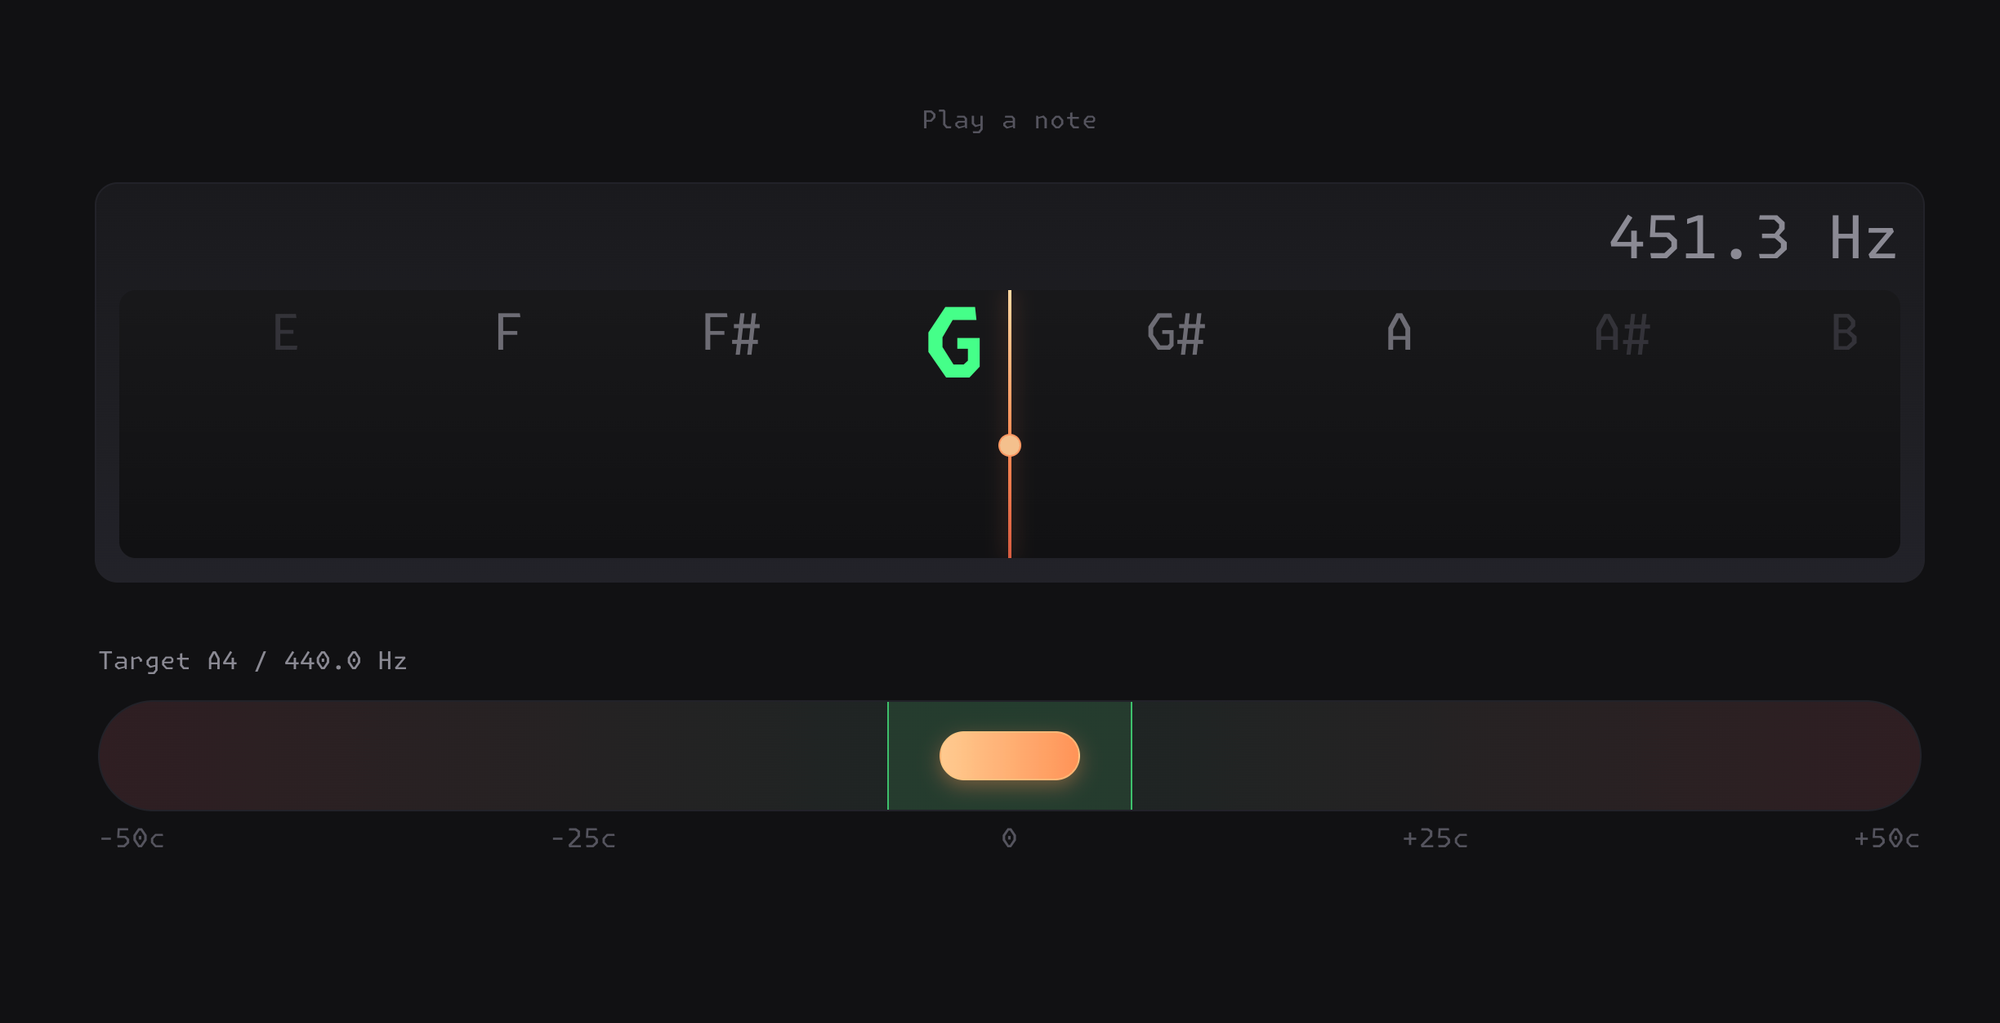Click the Target A4 / 440.0 Hz label
This screenshot has width=2000, height=1023.
253,661
